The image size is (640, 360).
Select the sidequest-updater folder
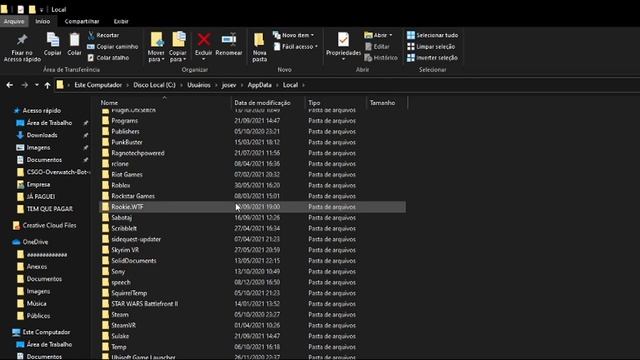coord(136,239)
